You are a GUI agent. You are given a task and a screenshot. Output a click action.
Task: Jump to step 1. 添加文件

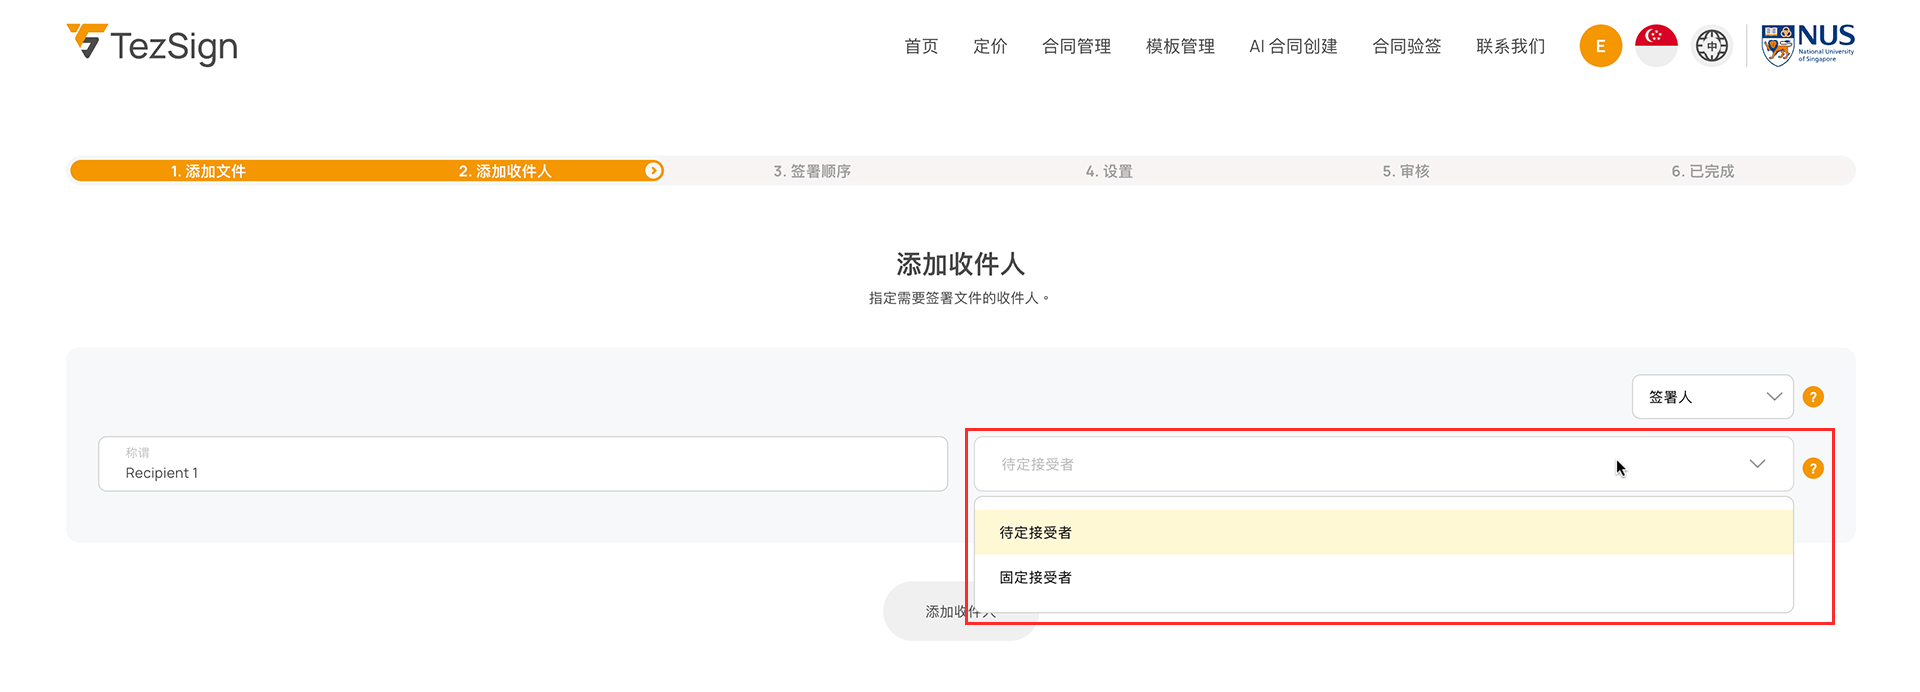208,171
